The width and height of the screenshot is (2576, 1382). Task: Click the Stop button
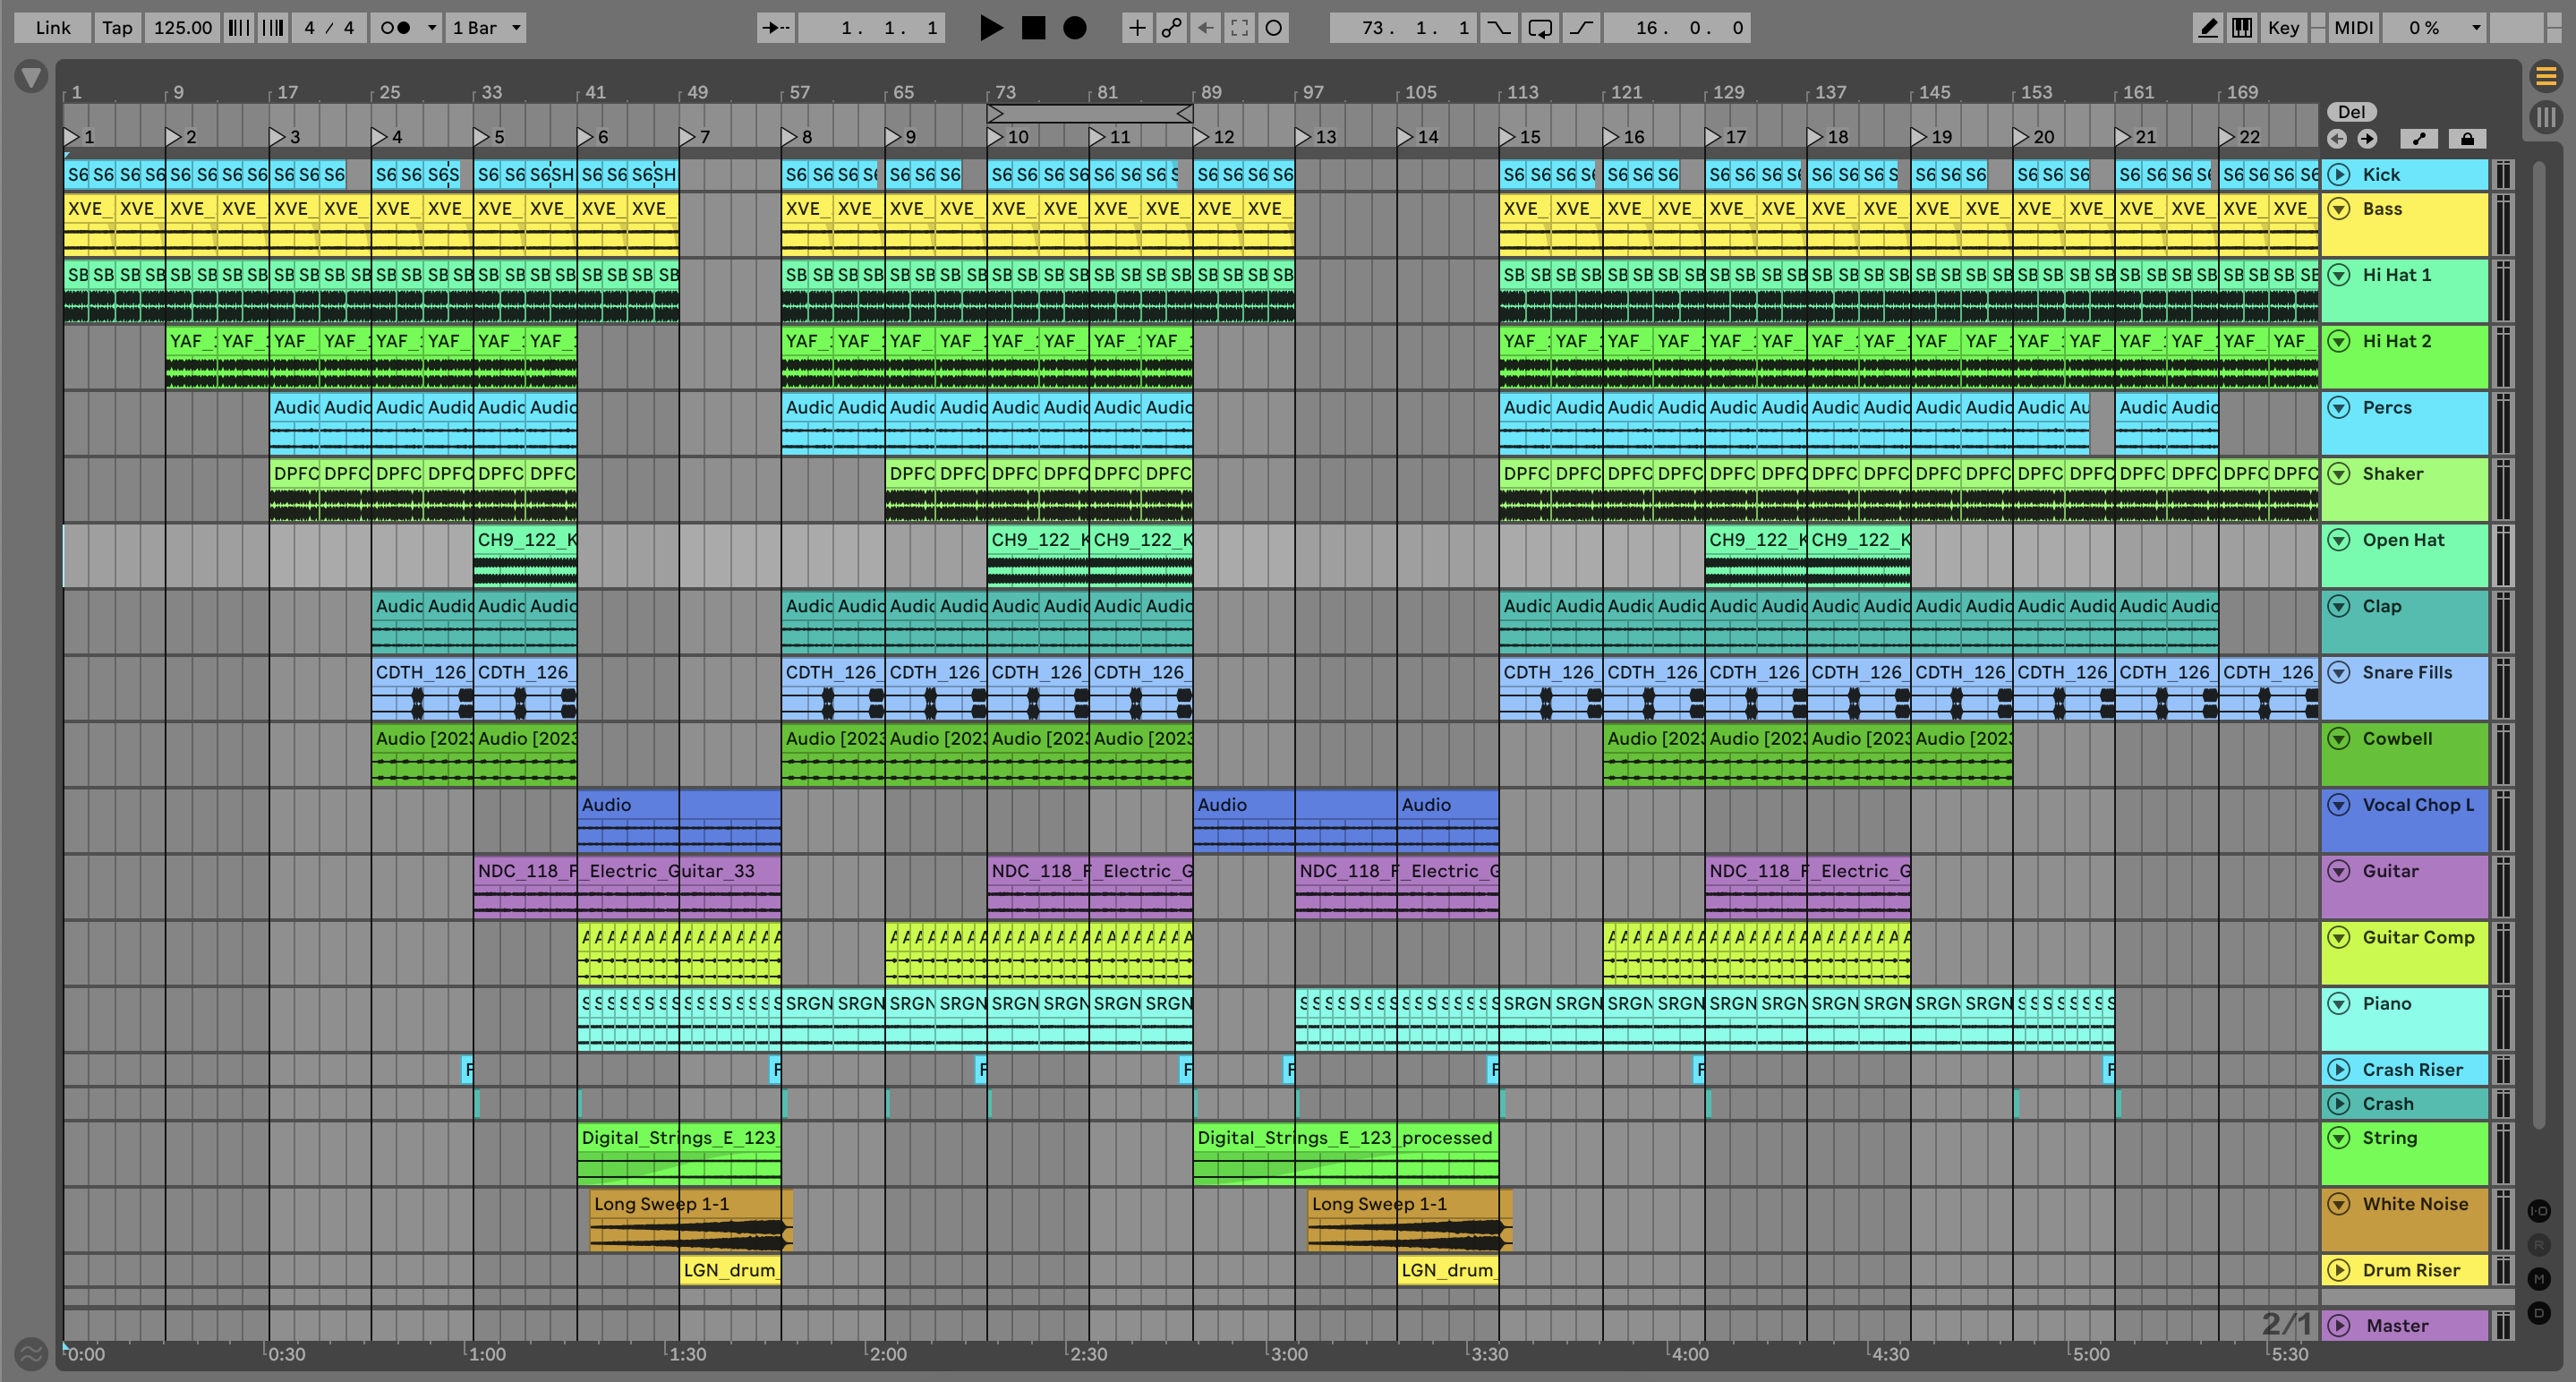1033,28
